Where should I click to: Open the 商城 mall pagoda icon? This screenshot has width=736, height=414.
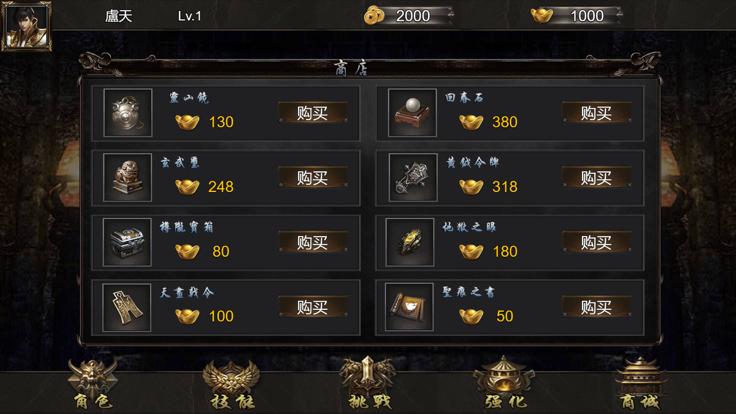tap(640, 383)
